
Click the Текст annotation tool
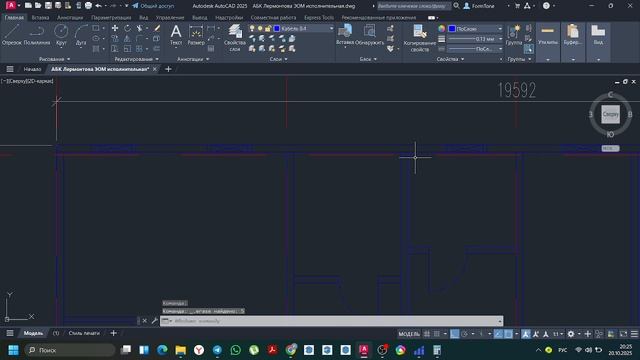point(176,34)
